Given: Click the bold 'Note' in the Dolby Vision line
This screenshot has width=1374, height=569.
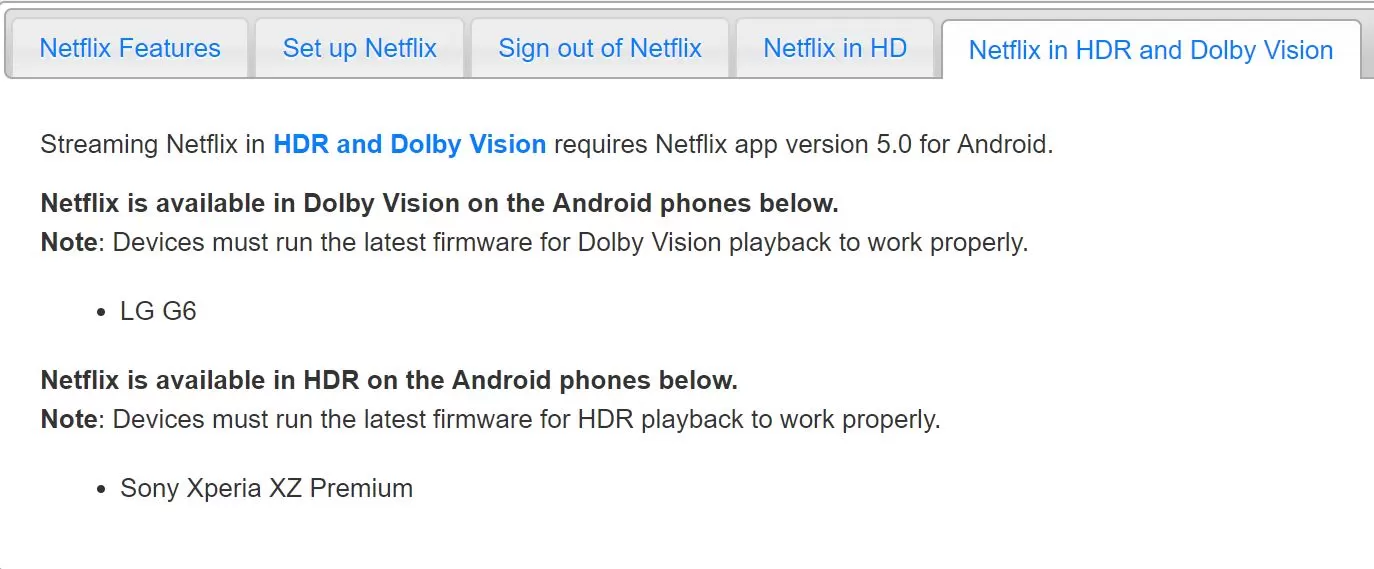Looking at the screenshot, I should (x=69, y=242).
